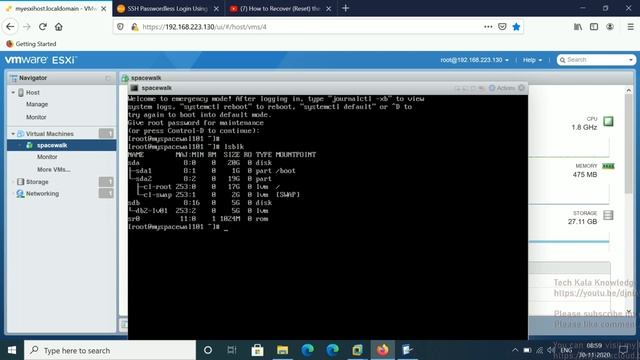Screen dimensions: 640x360
Task: Click the Memory usage icon
Action: click(x=608, y=166)
